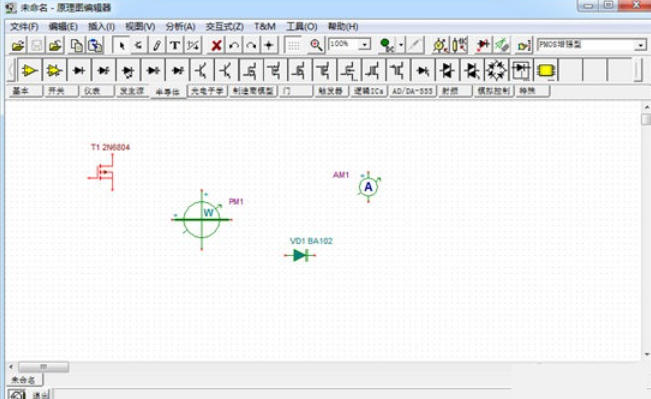Click the horizontal scrollbar thumb

(x=44, y=367)
